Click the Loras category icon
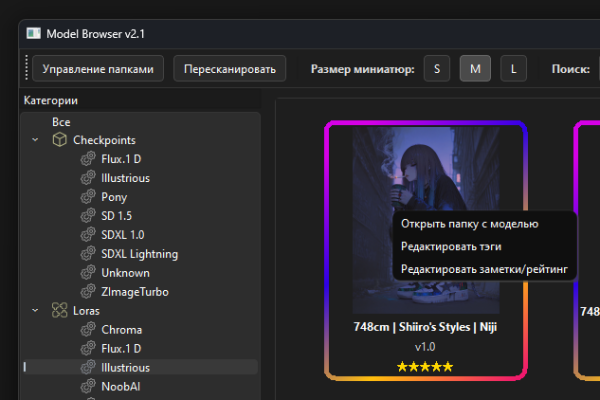600x400 pixels. pos(60,310)
